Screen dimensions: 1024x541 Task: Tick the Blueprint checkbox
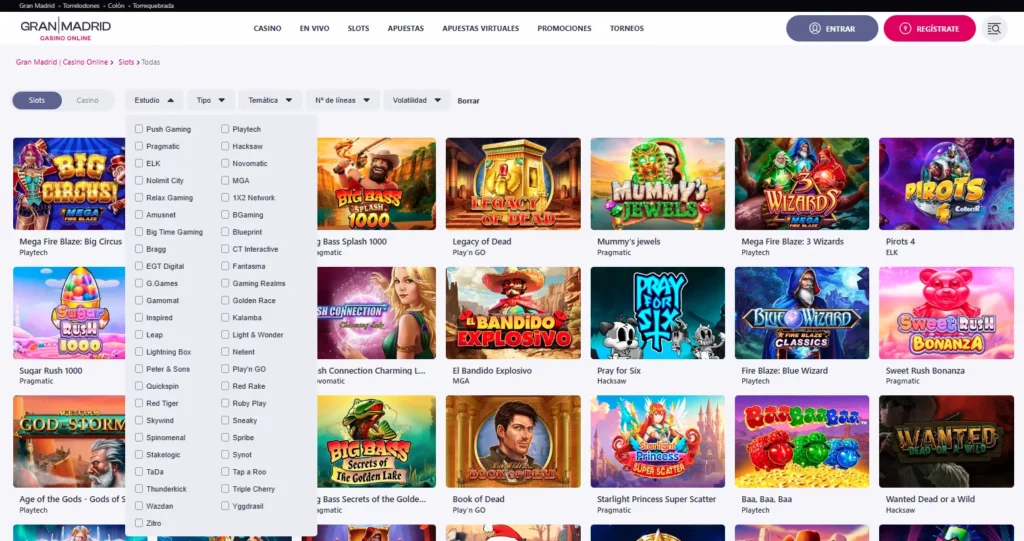tap(225, 231)
